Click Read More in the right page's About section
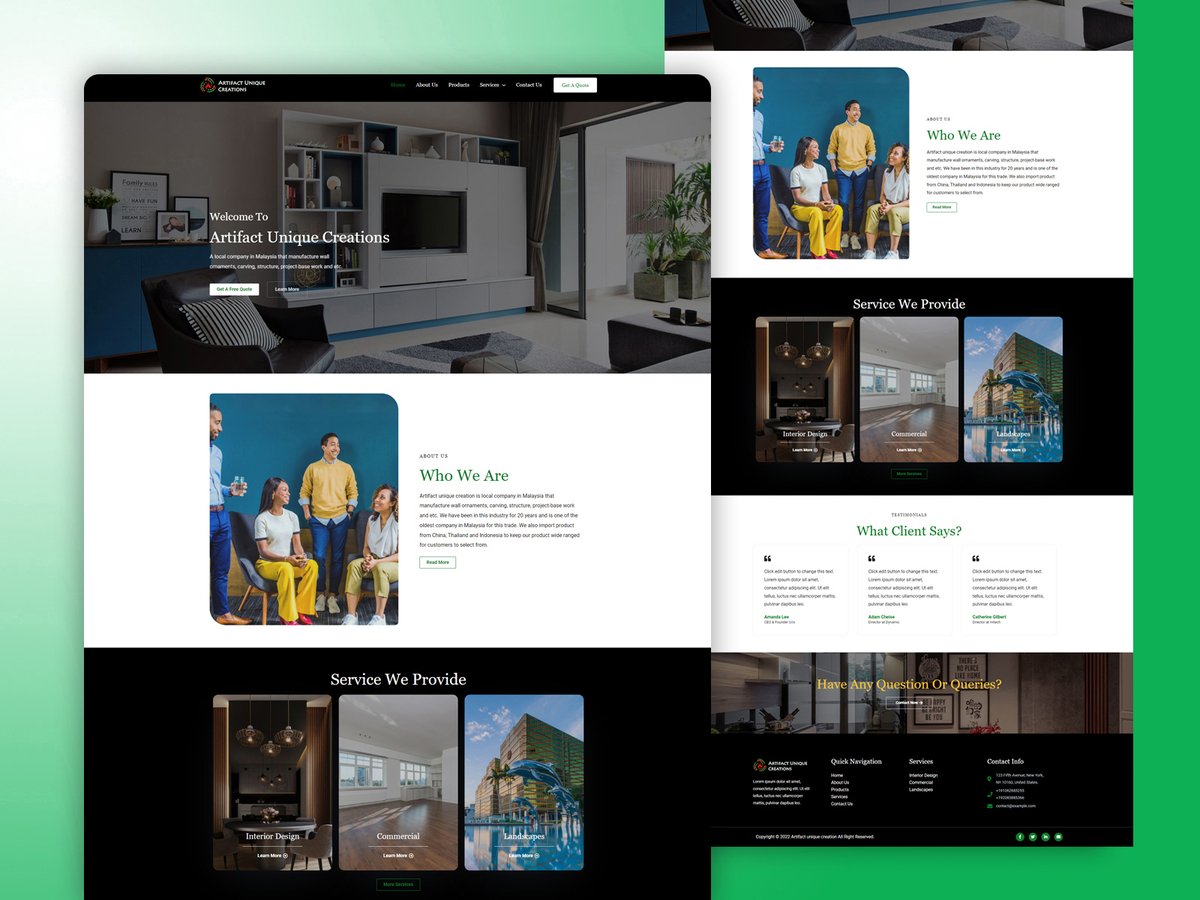The image size is (1200, 900). point(941,207)
